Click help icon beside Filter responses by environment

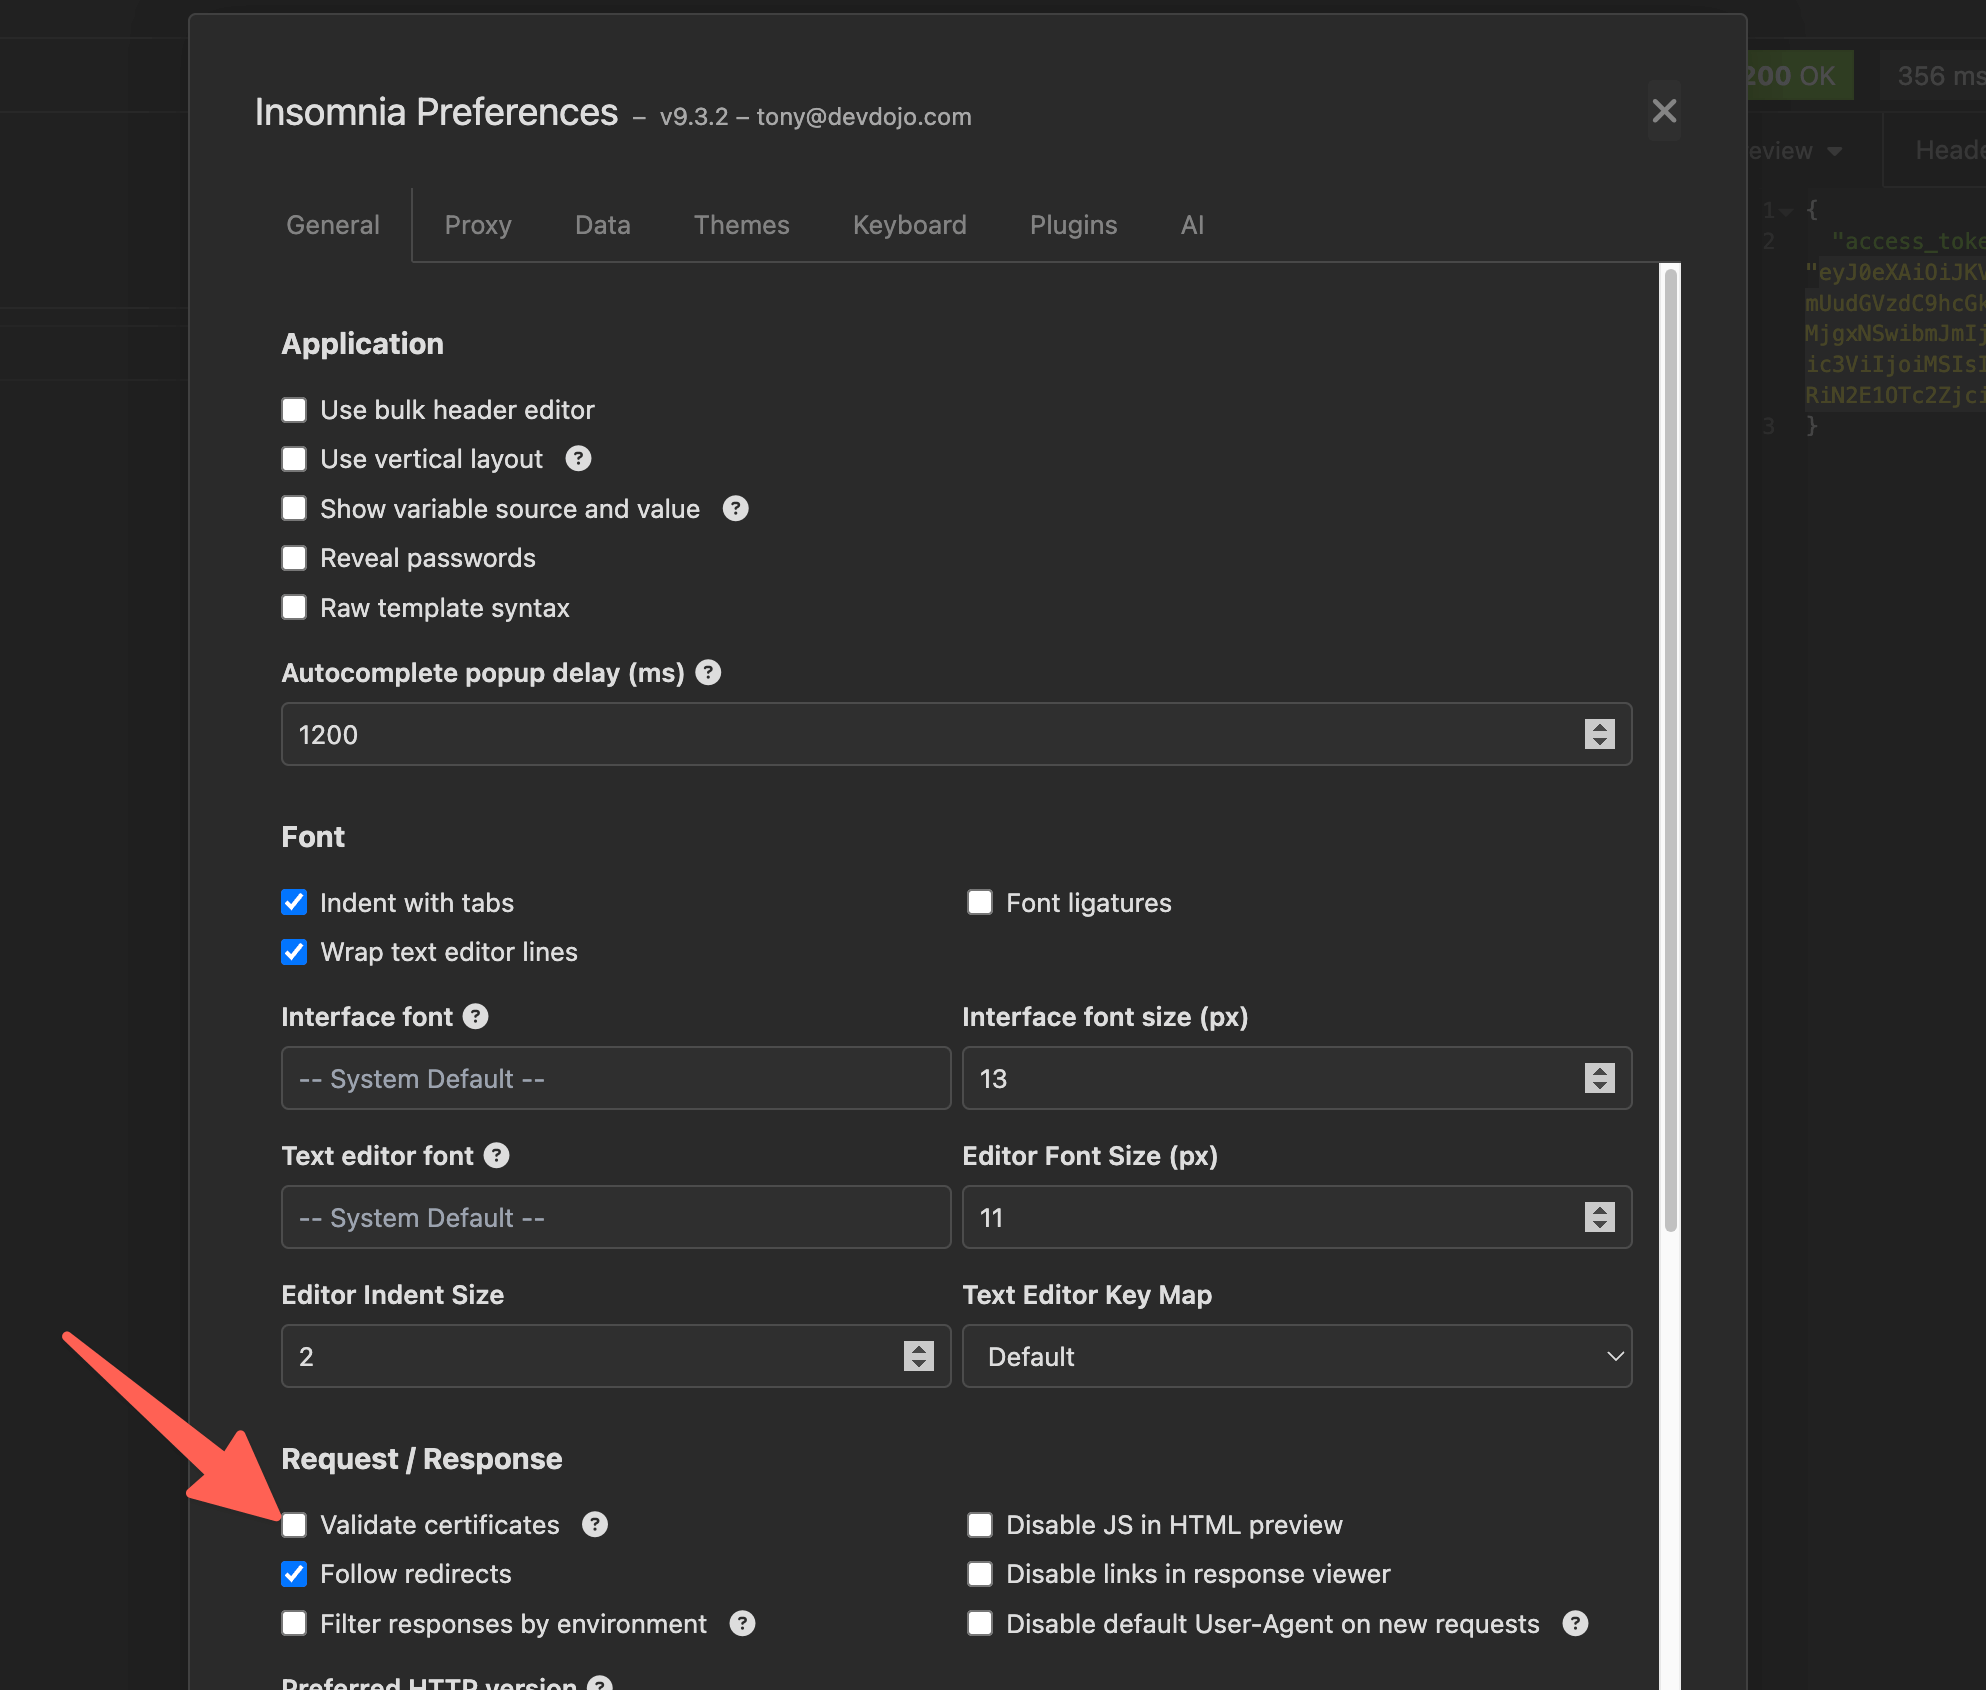point(742,1624)
